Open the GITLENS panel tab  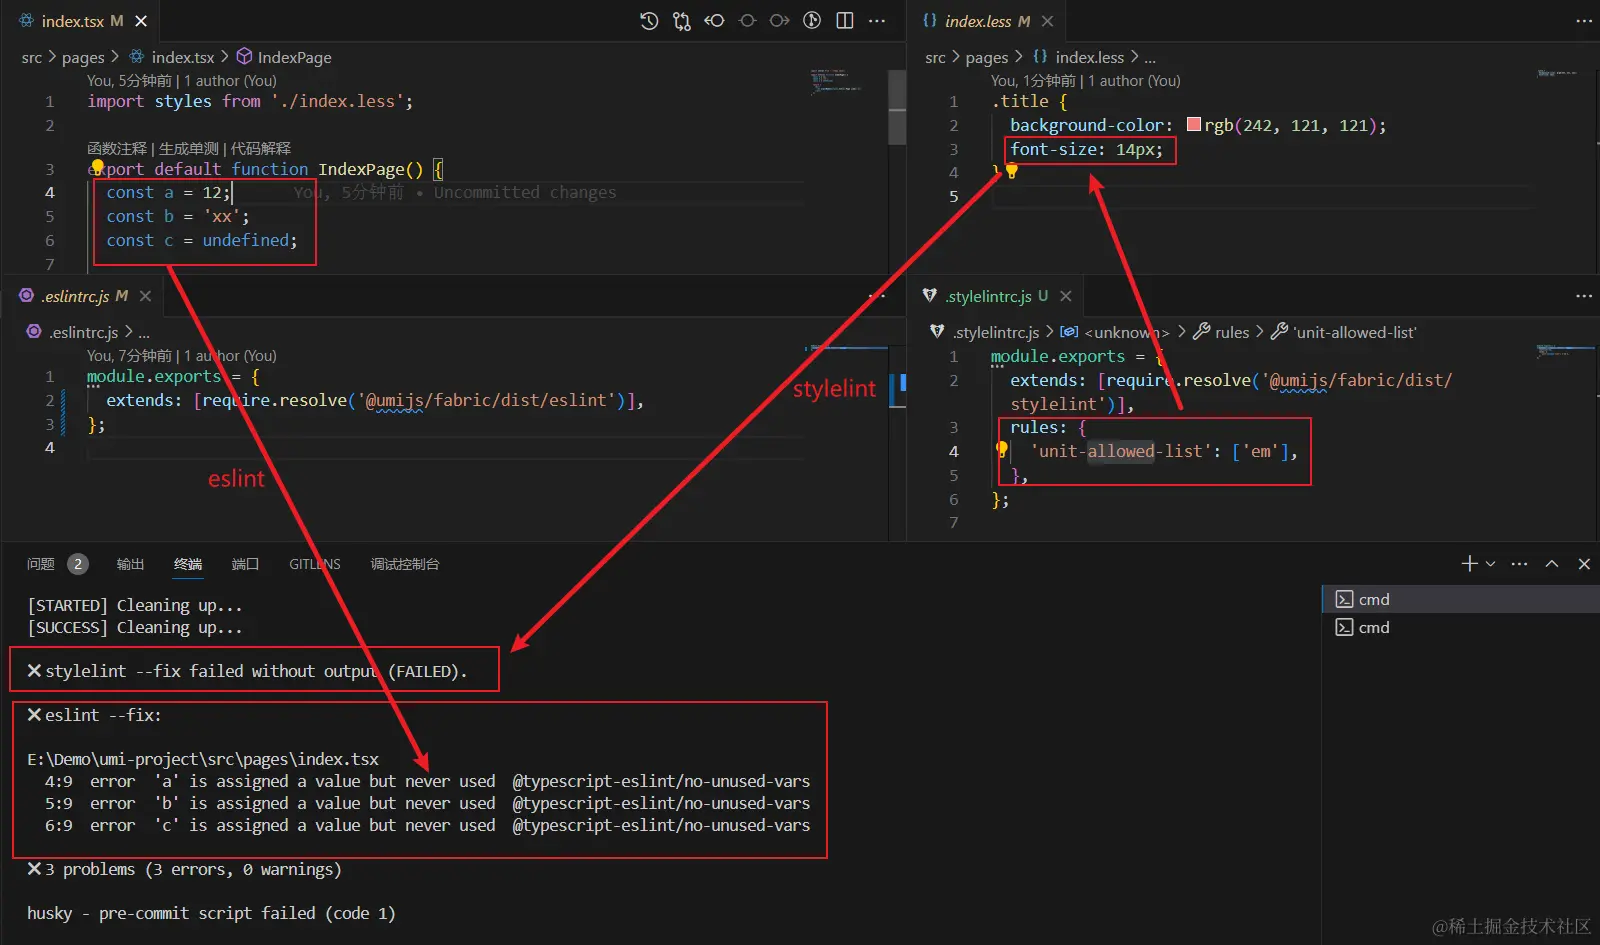coord(315,564)
